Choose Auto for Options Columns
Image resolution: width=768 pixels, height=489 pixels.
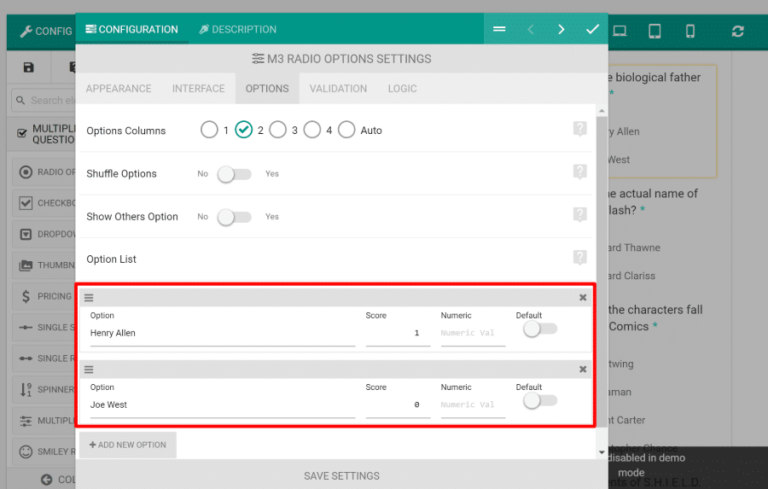[x=347, y=130]
